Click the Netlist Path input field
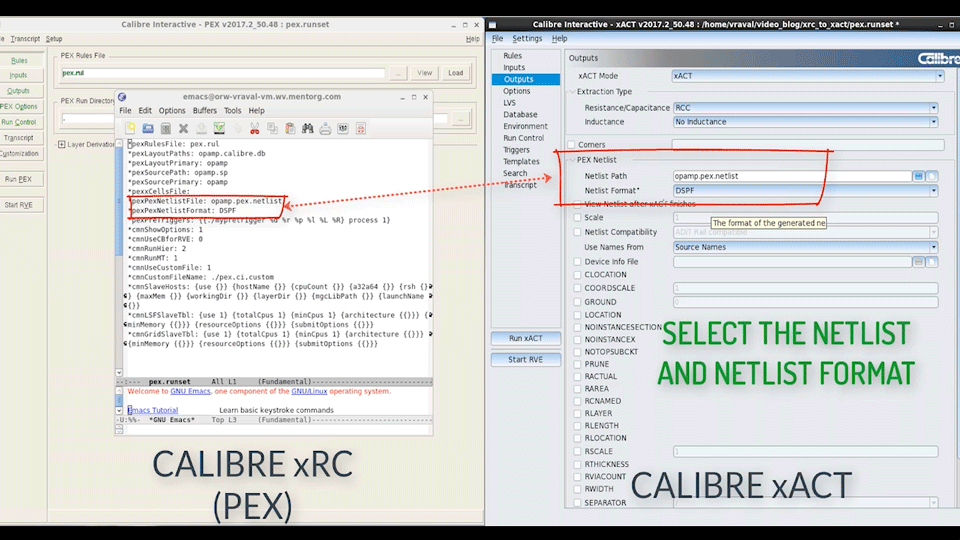The image size is (960, 540). pyautogui.click(x=790, y=176)
